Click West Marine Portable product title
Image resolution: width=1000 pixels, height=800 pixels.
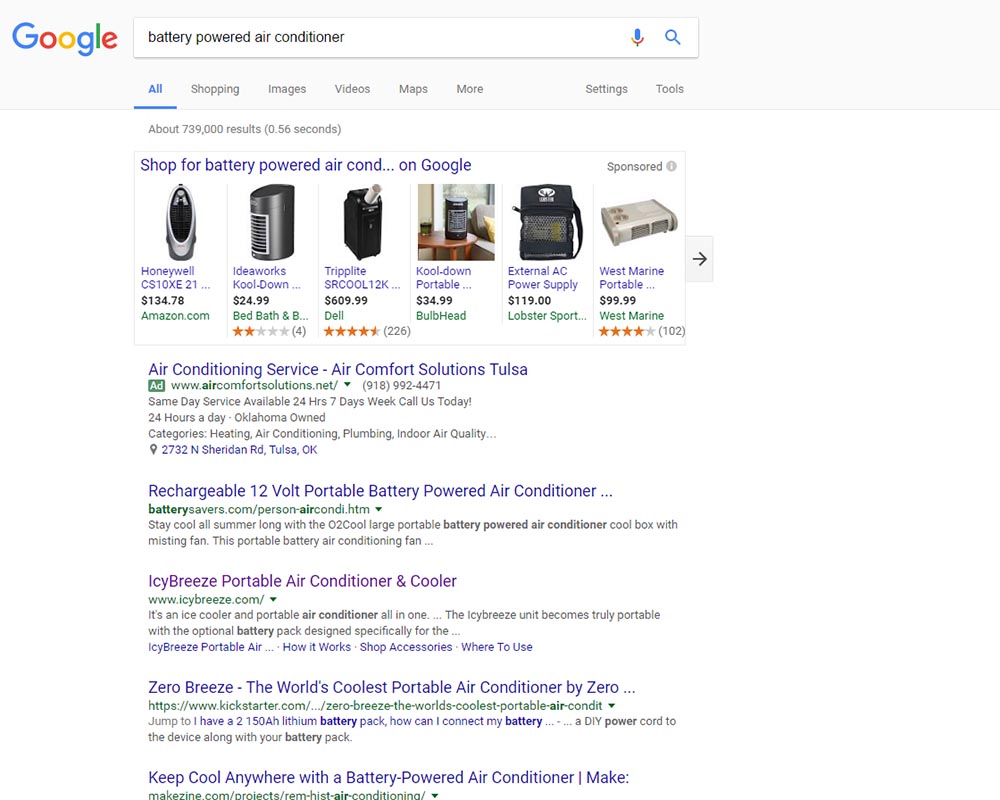[631, 278]
